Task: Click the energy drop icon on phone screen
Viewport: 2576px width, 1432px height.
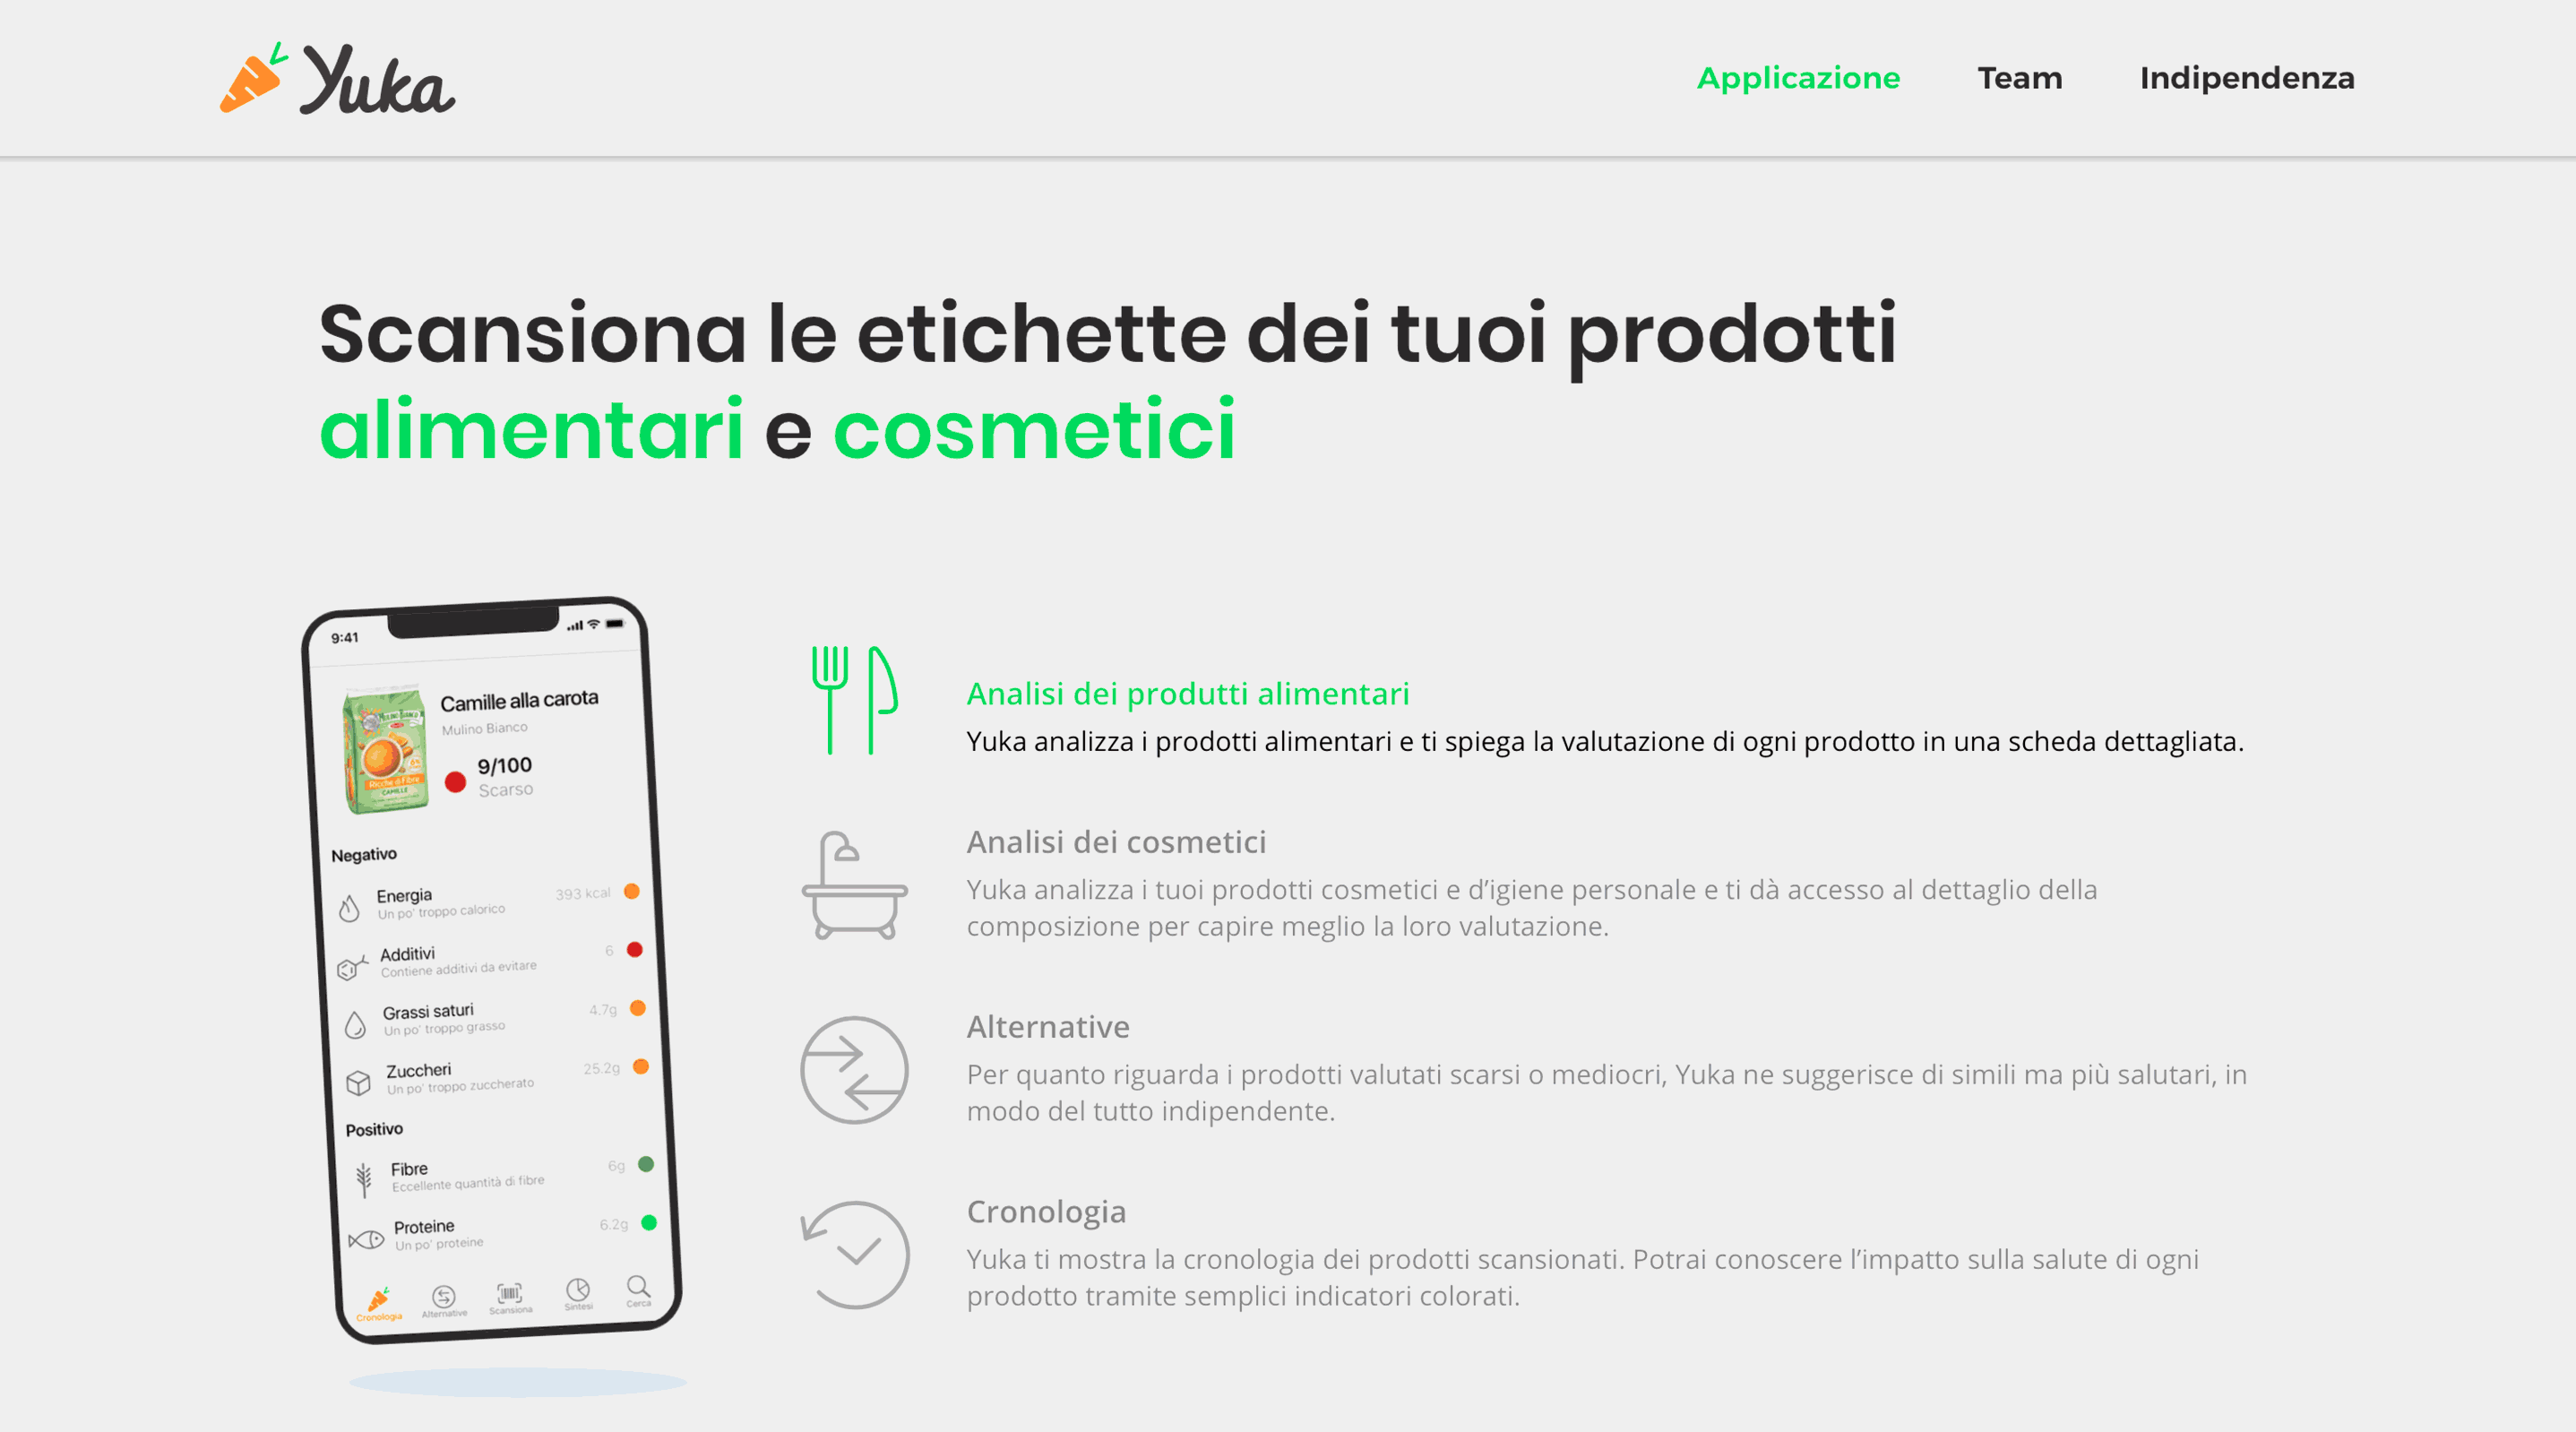Action: [x=353, y=901]
